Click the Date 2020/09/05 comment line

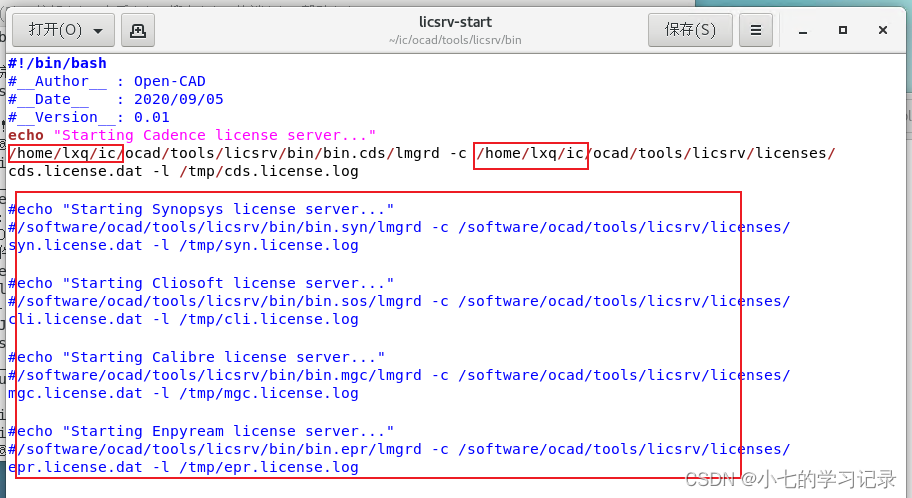(x=116, y=99)
